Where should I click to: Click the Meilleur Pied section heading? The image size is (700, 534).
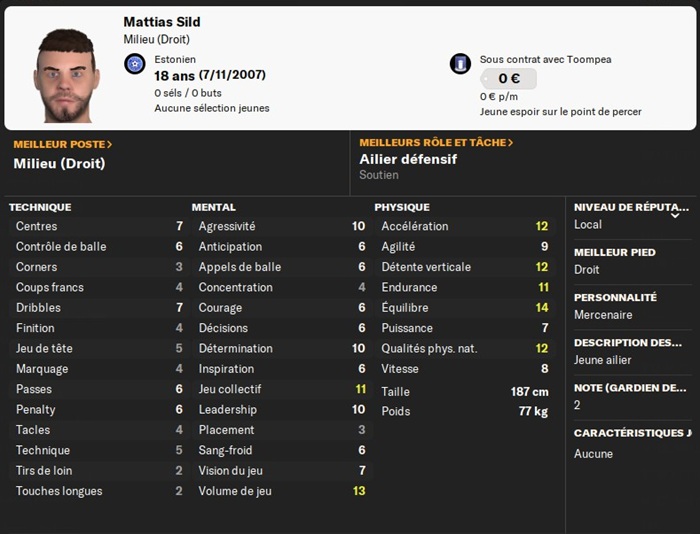coord(615,252)
